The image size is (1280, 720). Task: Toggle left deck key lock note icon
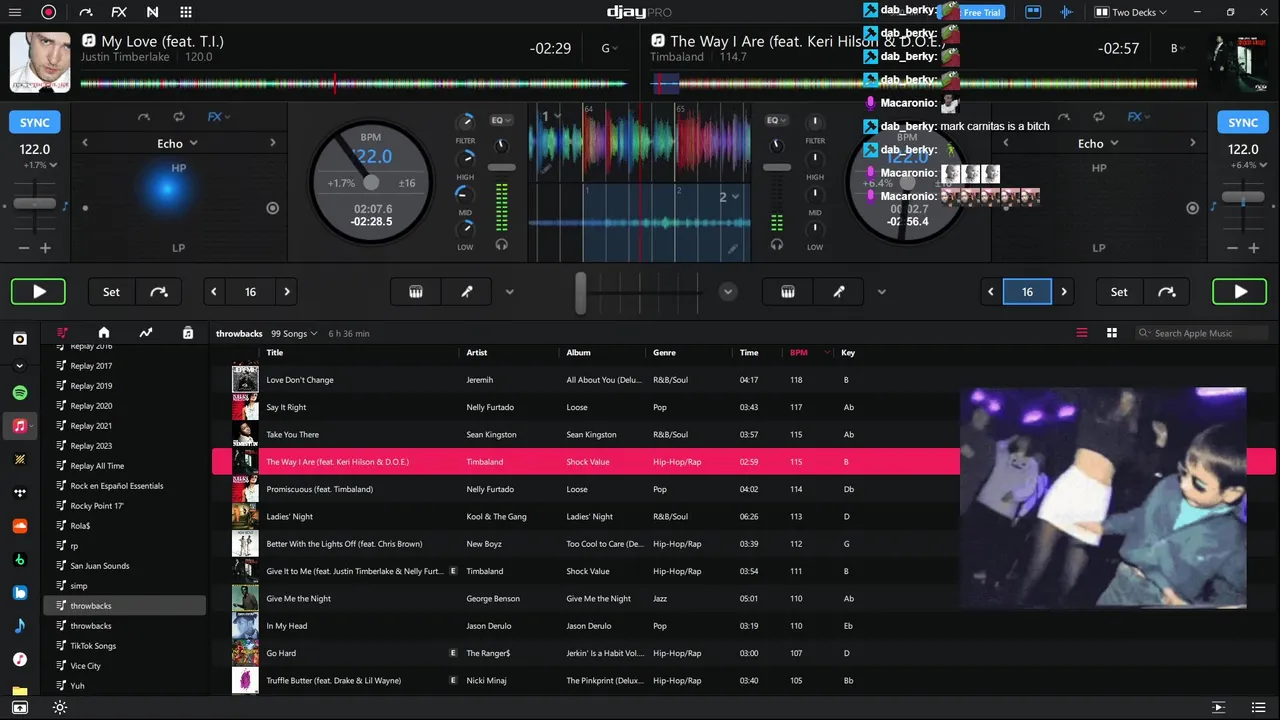65,206
